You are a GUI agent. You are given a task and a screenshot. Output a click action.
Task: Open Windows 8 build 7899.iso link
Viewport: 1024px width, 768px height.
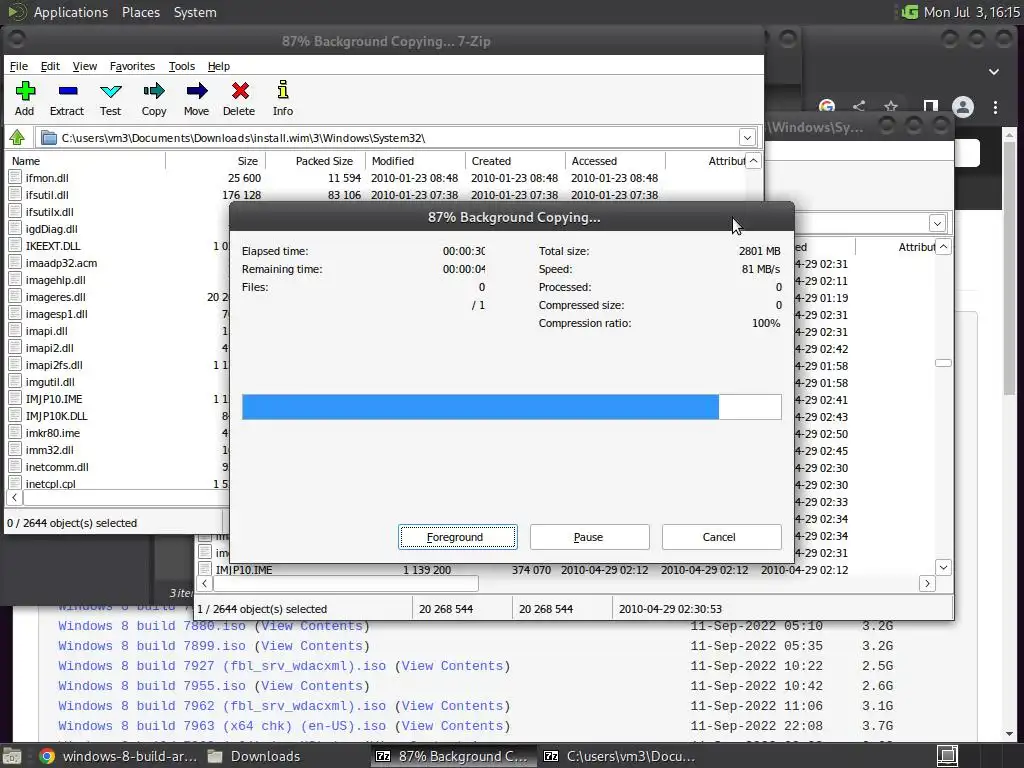pos(152,645)
